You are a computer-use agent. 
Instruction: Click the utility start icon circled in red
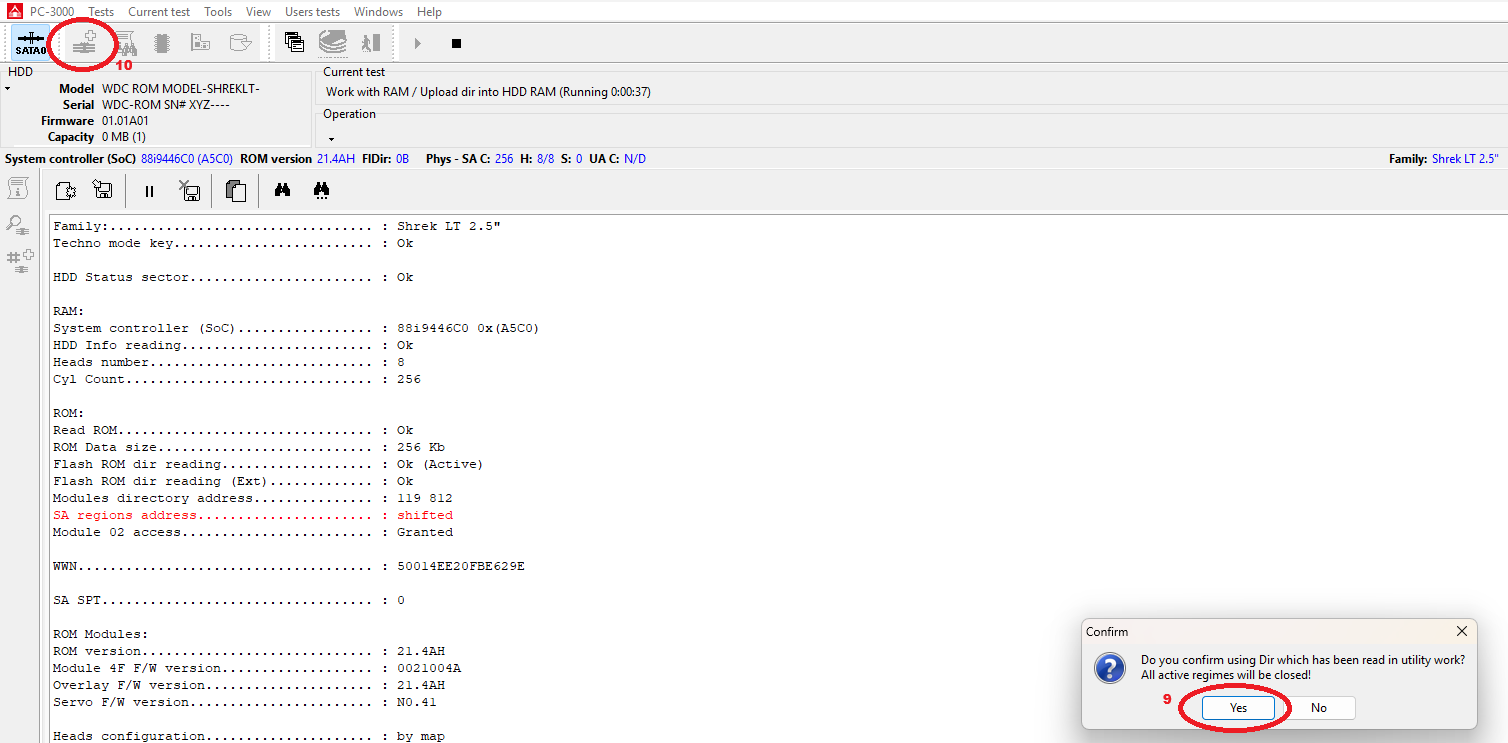[84, 43]
